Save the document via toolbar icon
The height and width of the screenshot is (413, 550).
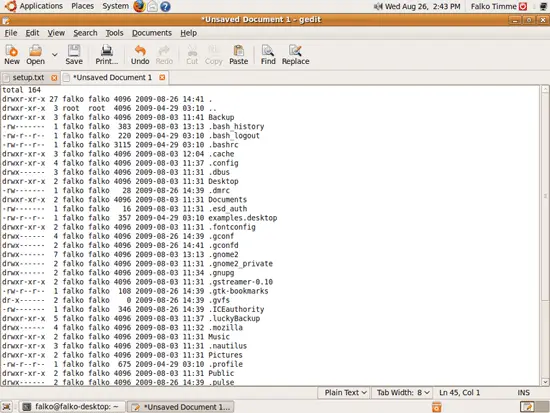coord(74,55)
